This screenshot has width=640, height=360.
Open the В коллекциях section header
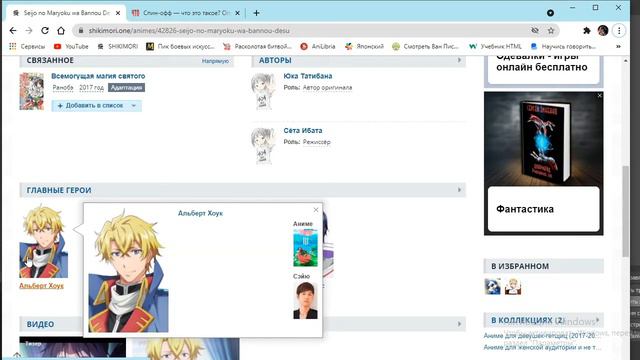543,320
